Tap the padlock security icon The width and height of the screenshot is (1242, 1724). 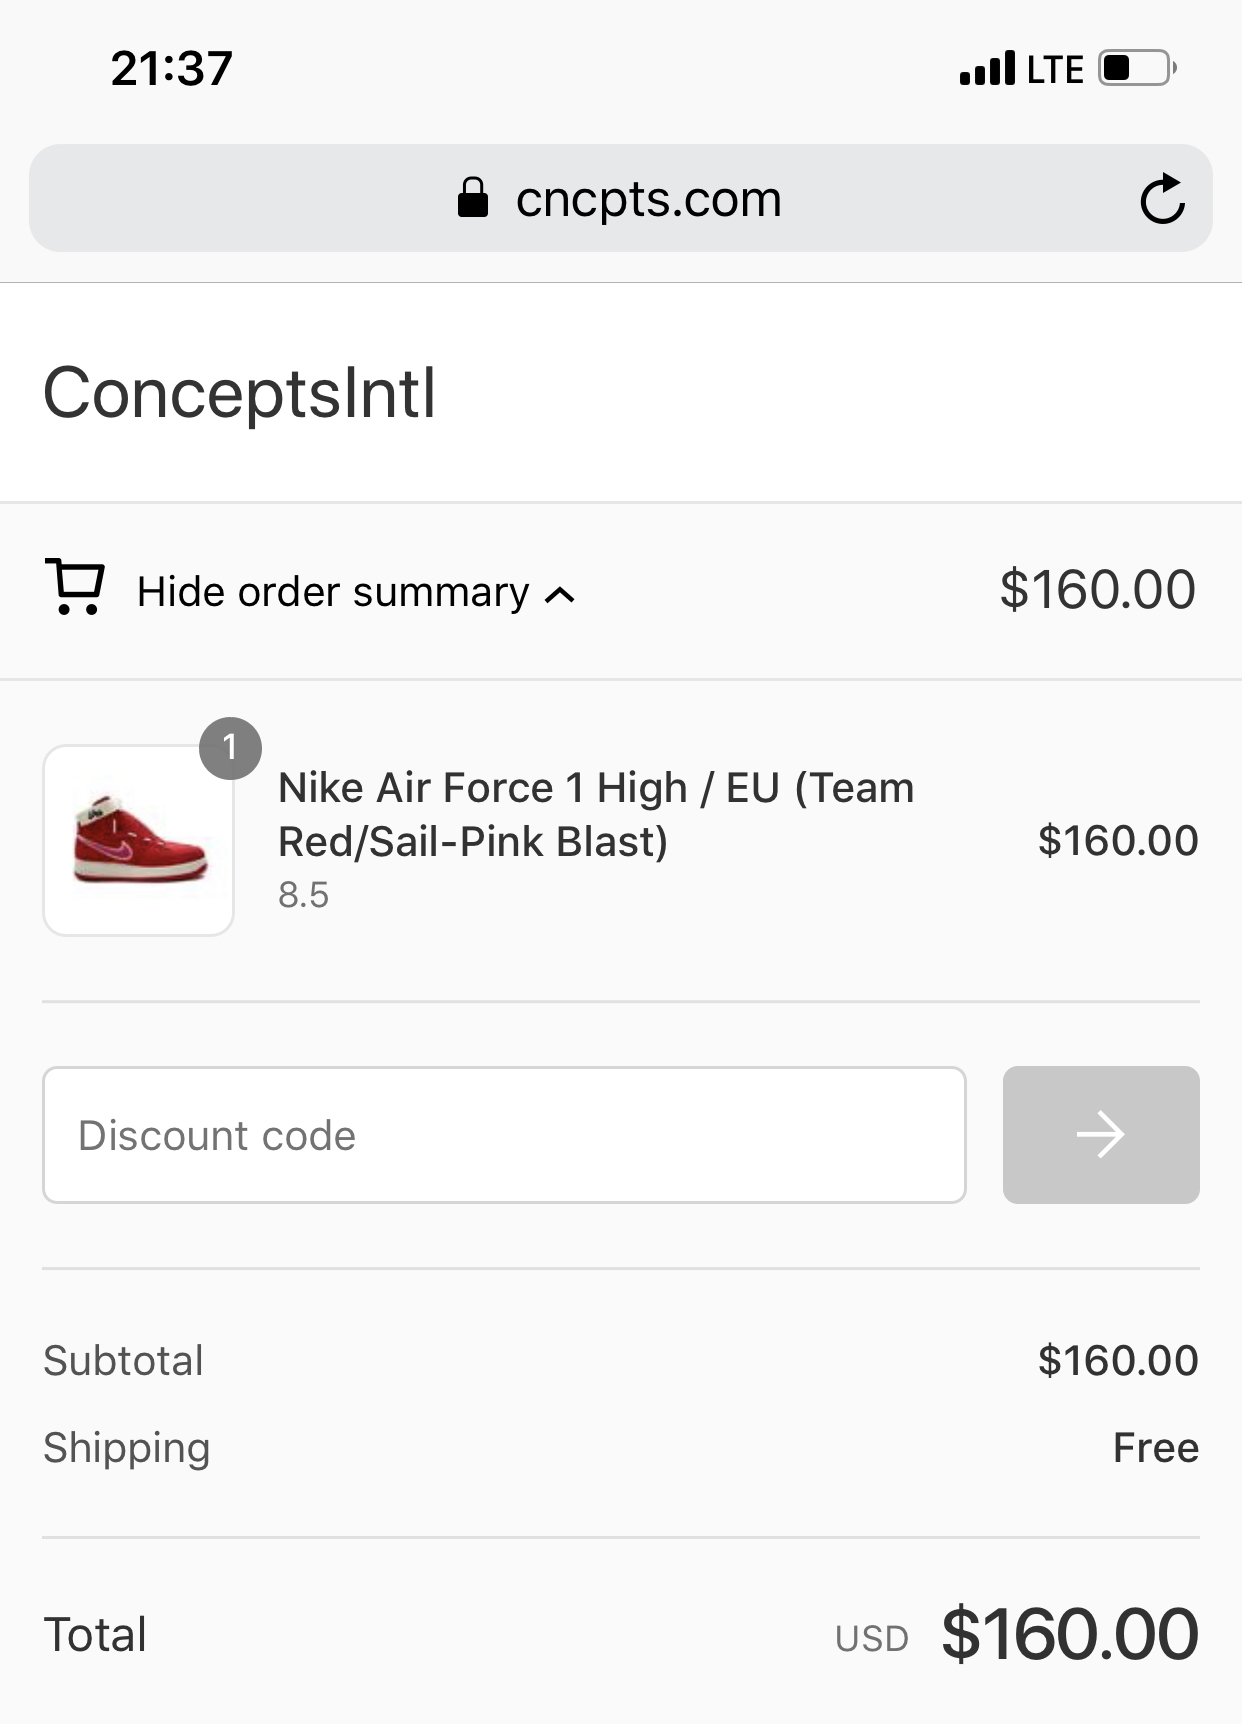(472, 198)
